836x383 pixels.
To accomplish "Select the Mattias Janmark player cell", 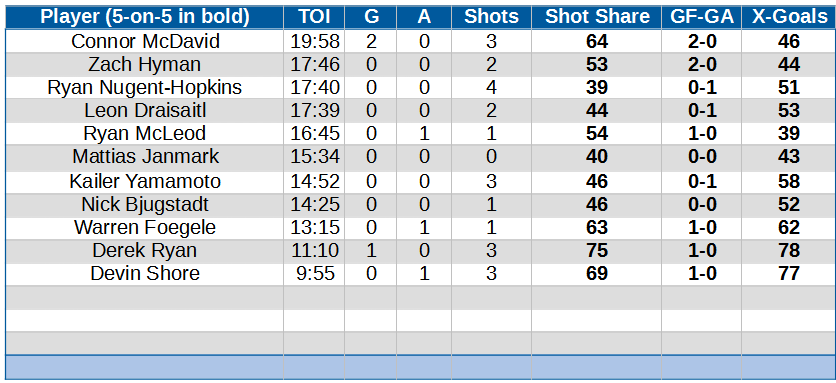I will [x=144, y=157].
